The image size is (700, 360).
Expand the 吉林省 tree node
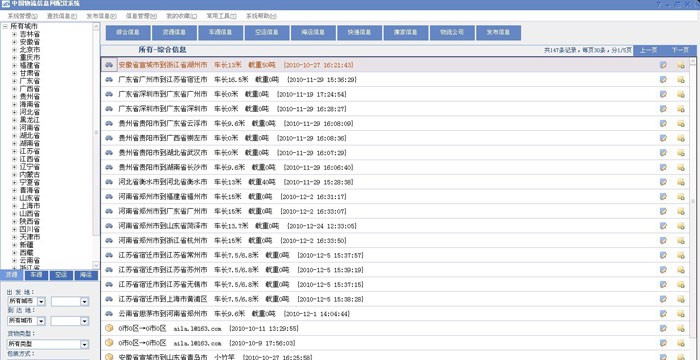click(15, 34)
